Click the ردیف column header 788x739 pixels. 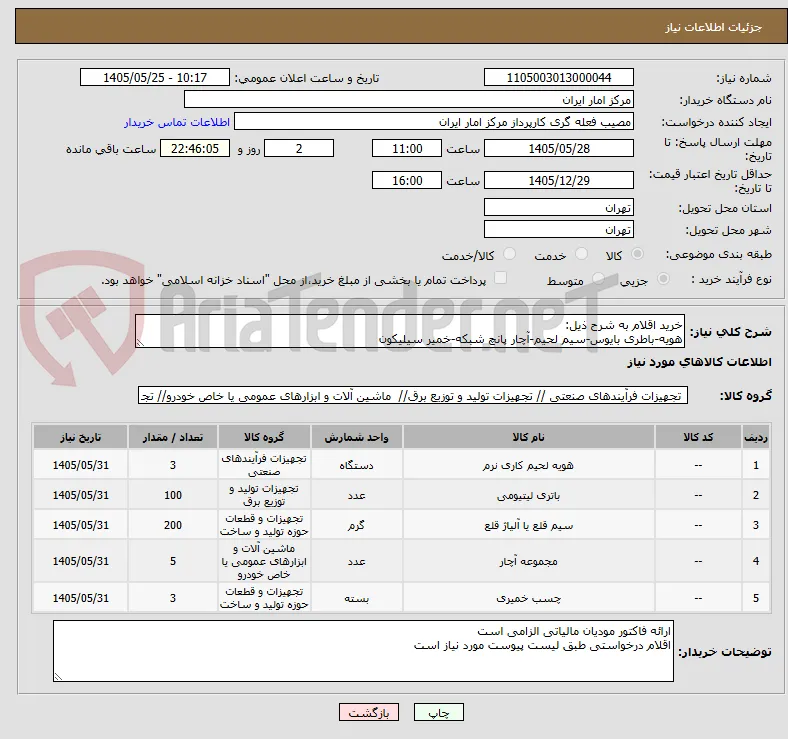755,437
